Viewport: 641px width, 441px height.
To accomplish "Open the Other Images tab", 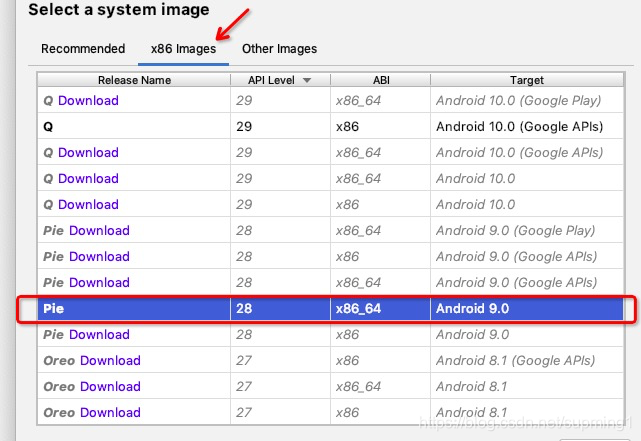I will pyautogui.click(x=280, y=49).
